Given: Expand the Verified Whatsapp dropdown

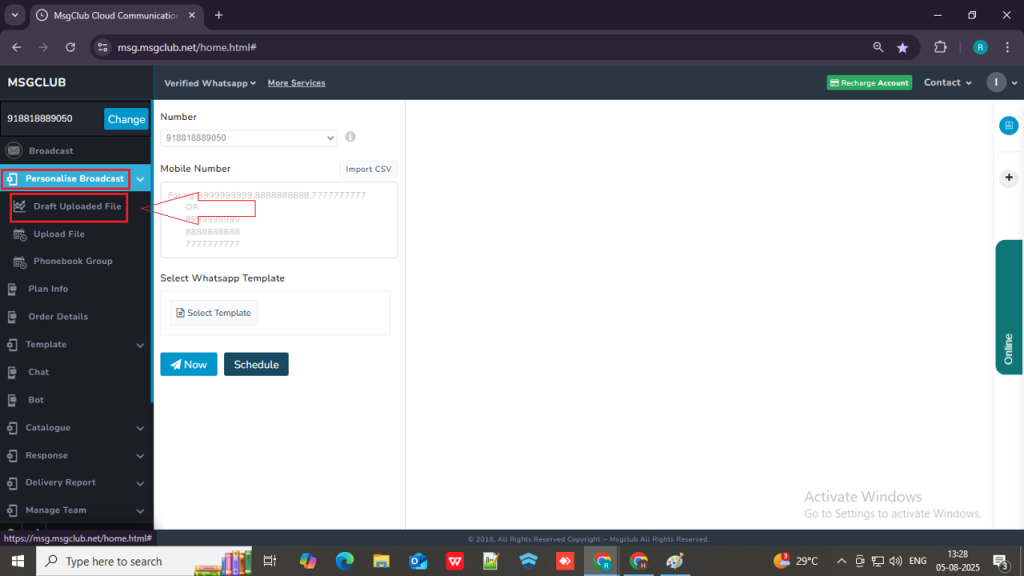Looking at the screenshot, I should (x=210, y=83).
